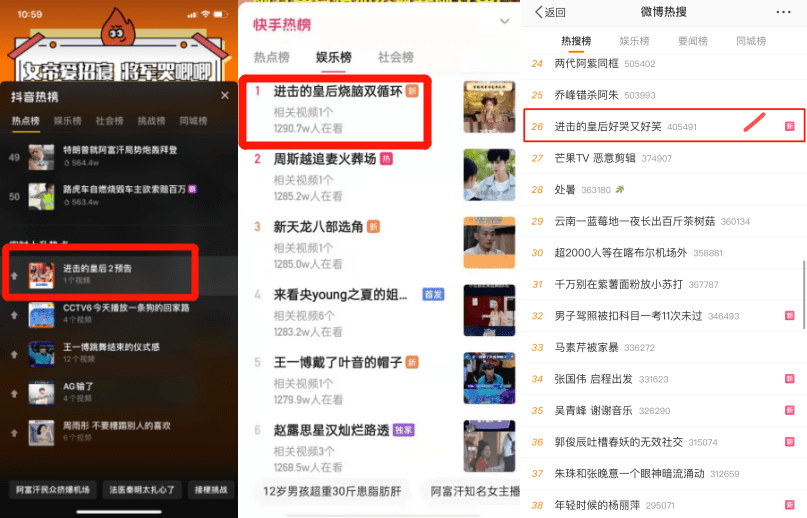Open the three-dot menu in 微博热搜
Image resolution: width=807 pixels, height=518 pixels.
pos(783,12)
